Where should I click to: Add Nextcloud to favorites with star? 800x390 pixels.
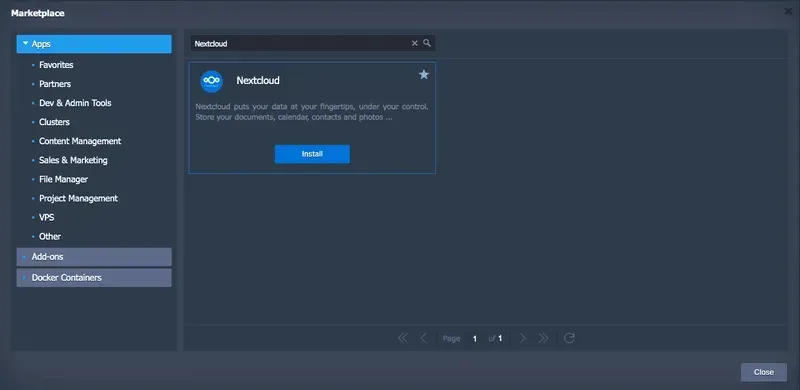point(424,75)
